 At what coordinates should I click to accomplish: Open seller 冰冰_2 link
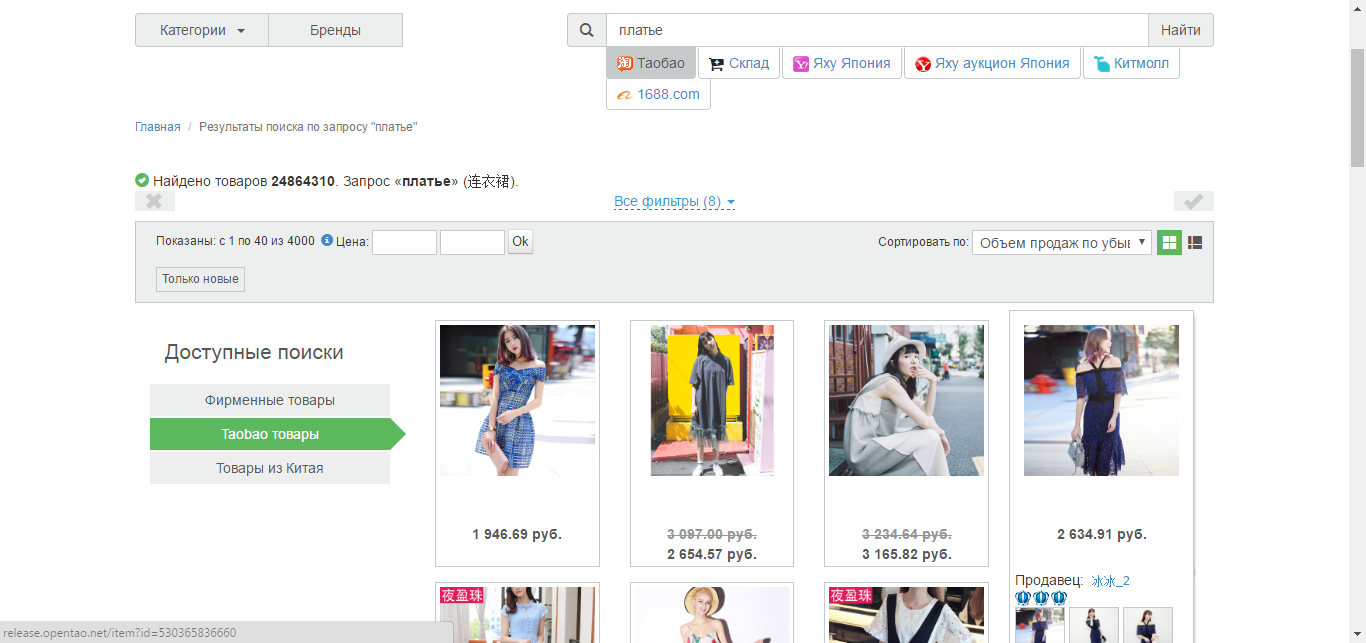1110,581
